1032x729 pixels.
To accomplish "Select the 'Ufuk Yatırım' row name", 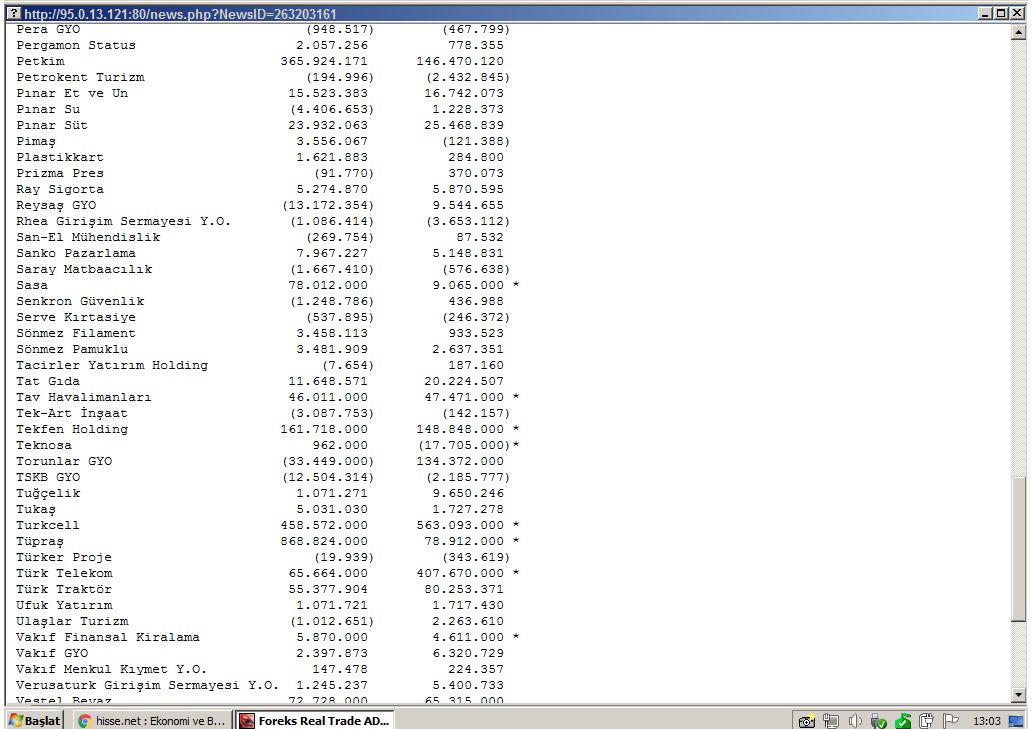I will (64, 605).
